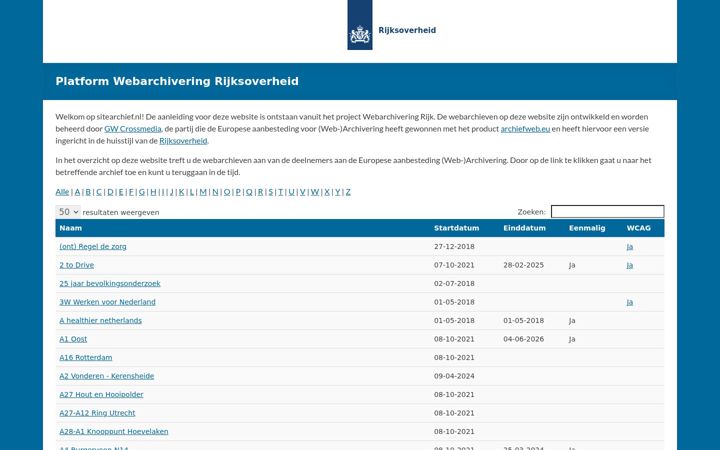Viewport: 720px width, 450px height.
Task: Click the Platform Webarchivering Rijksoverheid heading
Action: point(177,81)
